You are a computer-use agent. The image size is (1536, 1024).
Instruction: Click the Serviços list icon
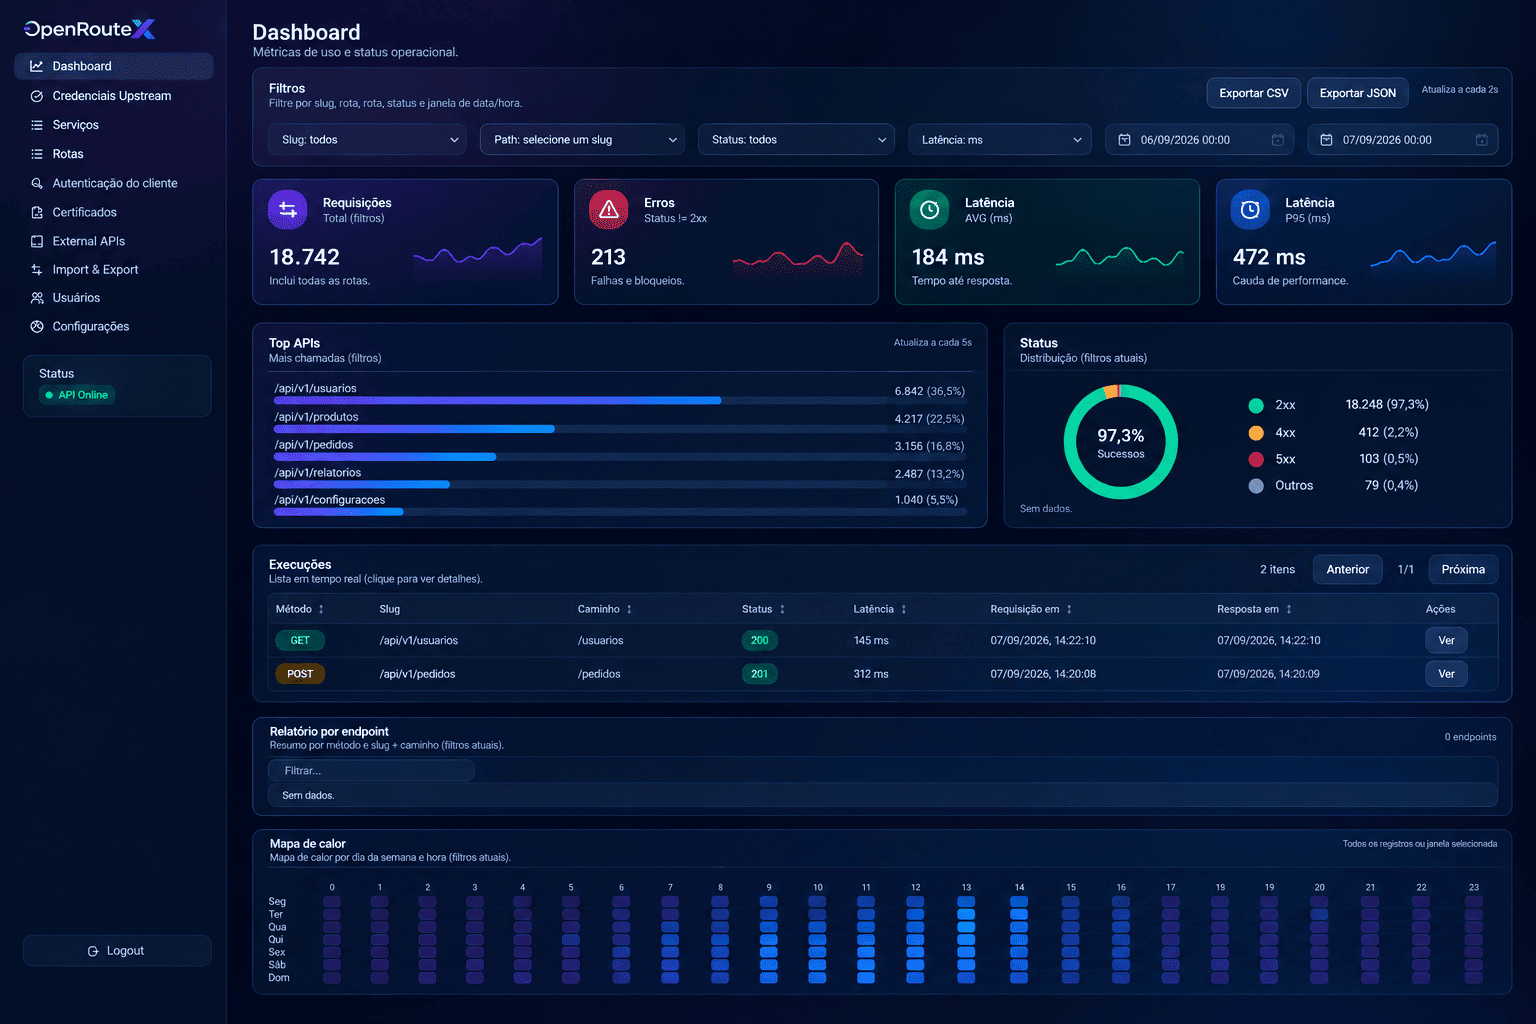[x=37, y=125]
